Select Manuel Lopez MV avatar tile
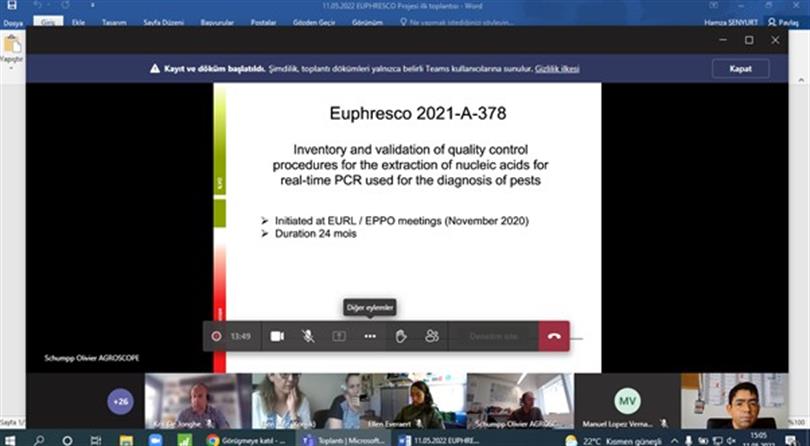This screenshot has width=810, height=446. coord(626,398)
